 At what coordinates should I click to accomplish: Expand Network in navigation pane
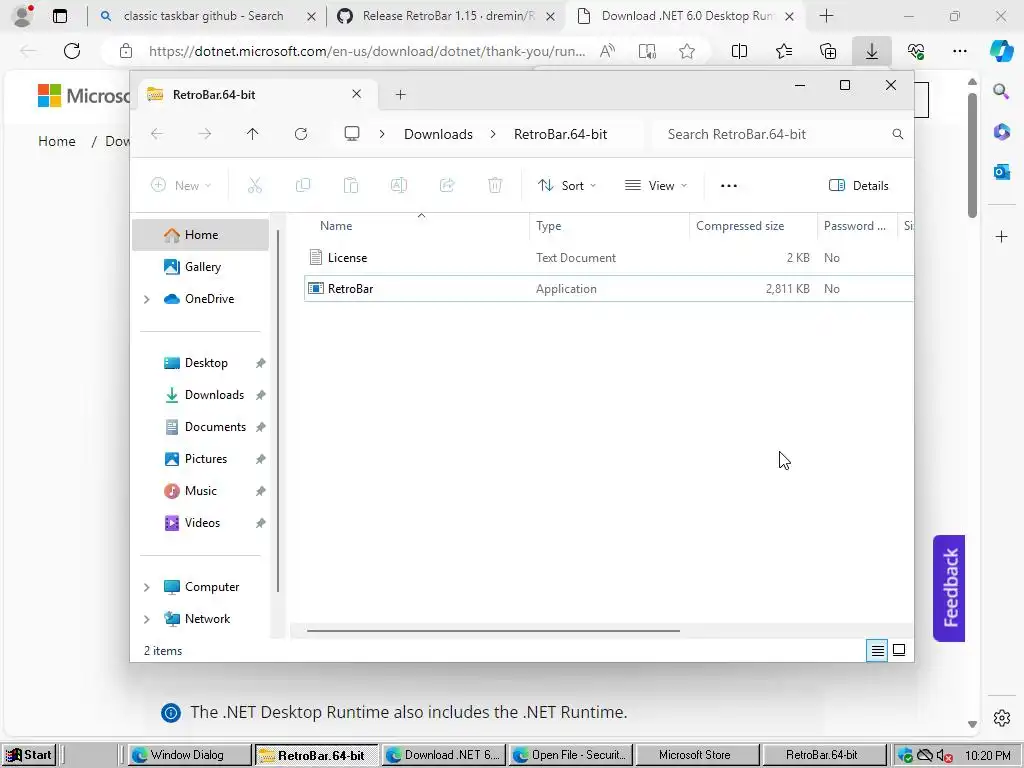(147, 619)
